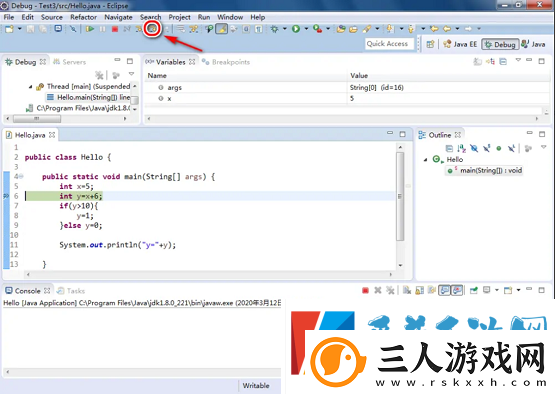Switch to Java EE perspective

pos(460,44)
